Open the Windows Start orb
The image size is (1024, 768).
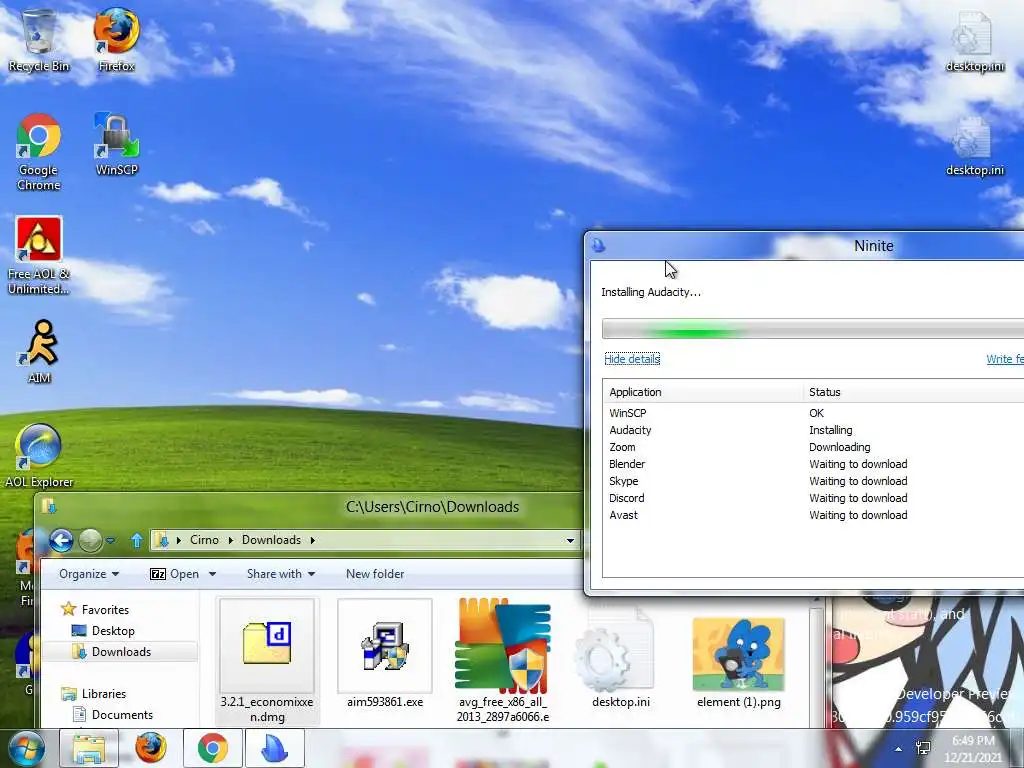26,748
